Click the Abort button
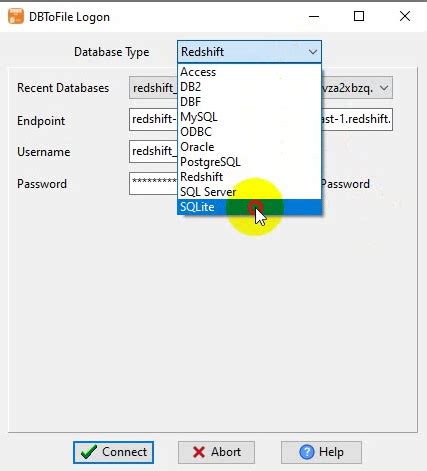The width and height of the screenshot is (427, 471). pos(216,452)
